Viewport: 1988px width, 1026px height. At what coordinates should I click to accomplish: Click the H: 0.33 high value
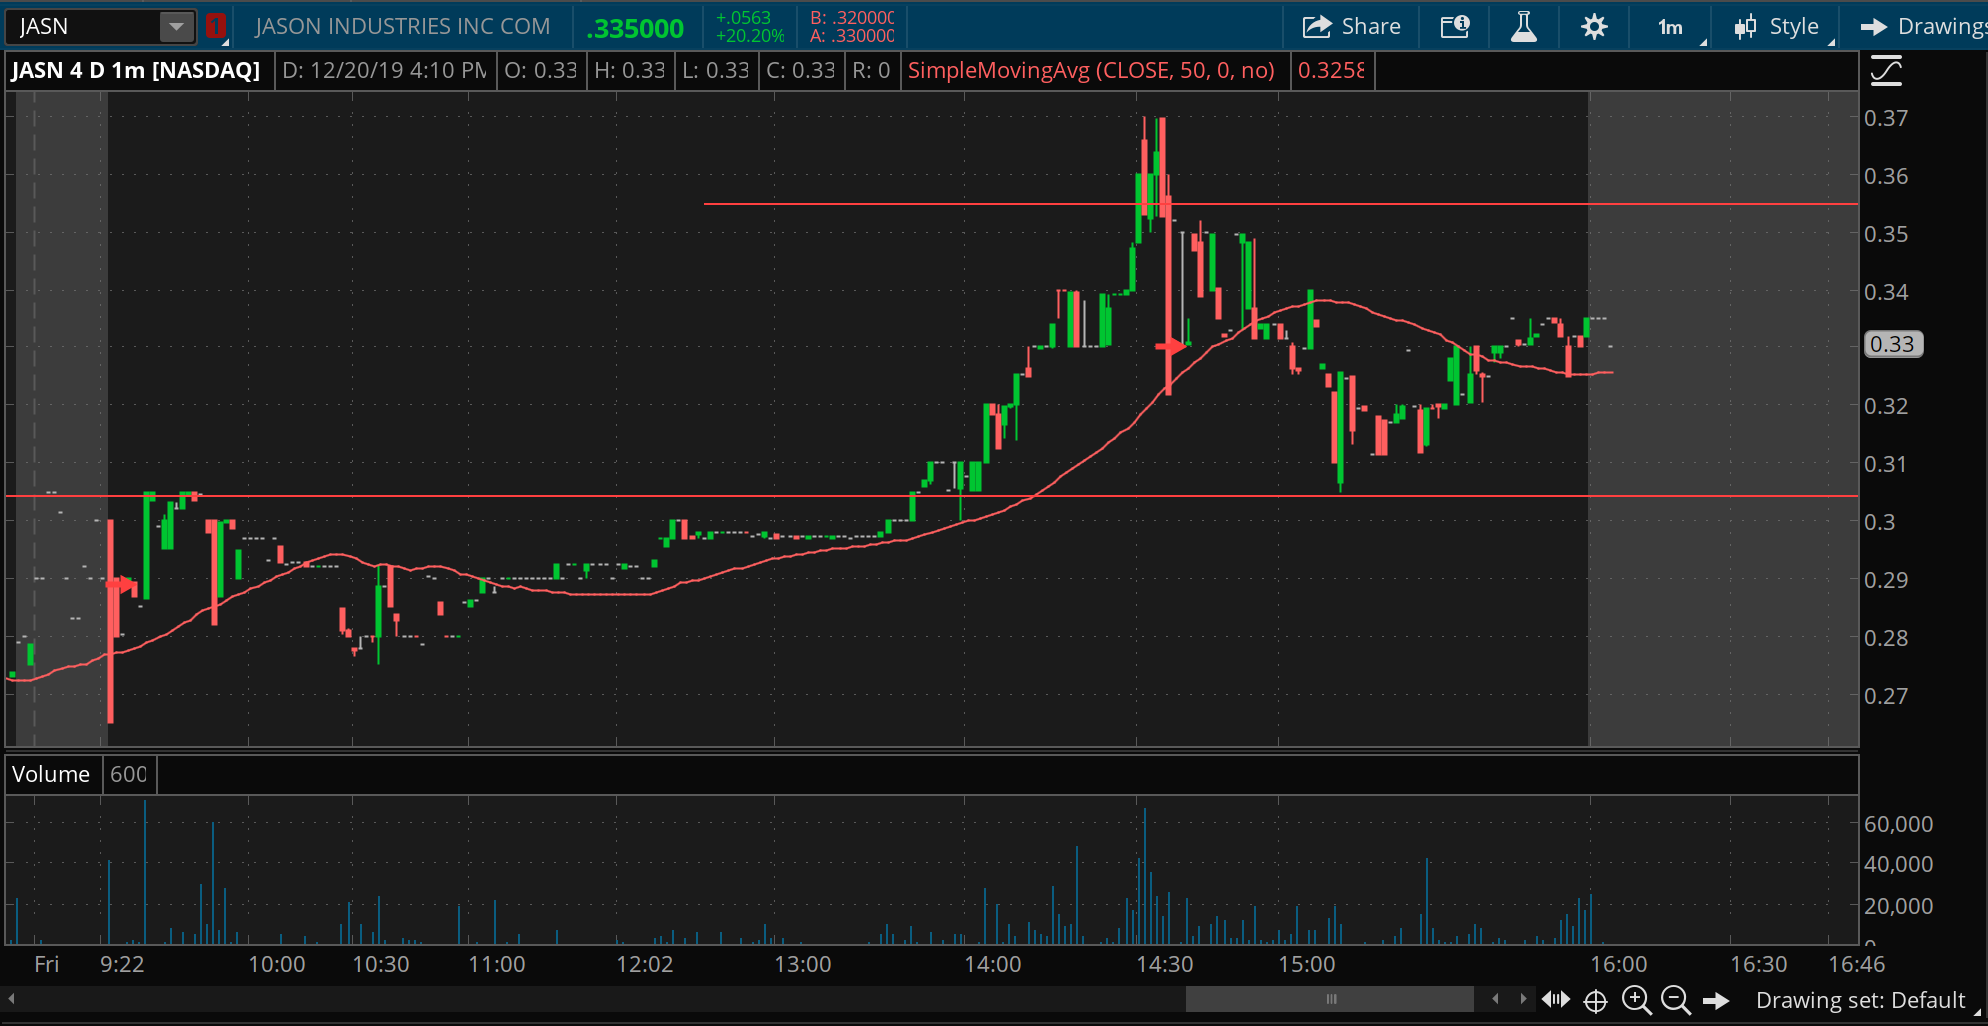click(629, 71)
